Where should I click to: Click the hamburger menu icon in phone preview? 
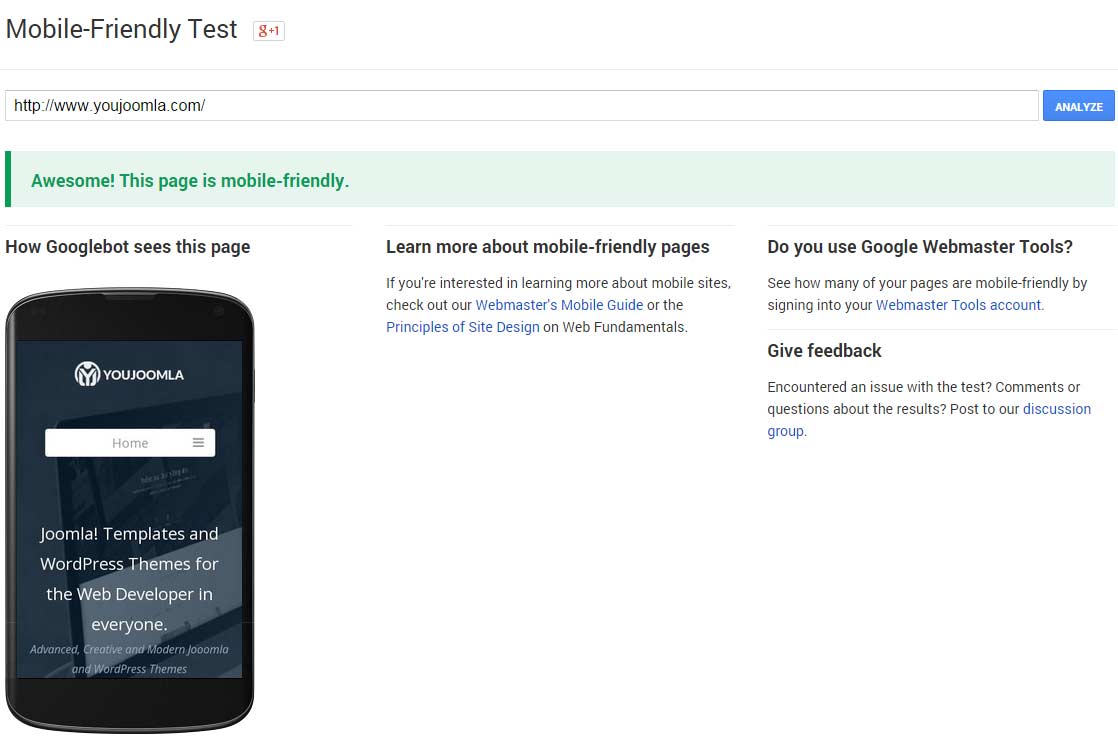(x=198, y=443)
